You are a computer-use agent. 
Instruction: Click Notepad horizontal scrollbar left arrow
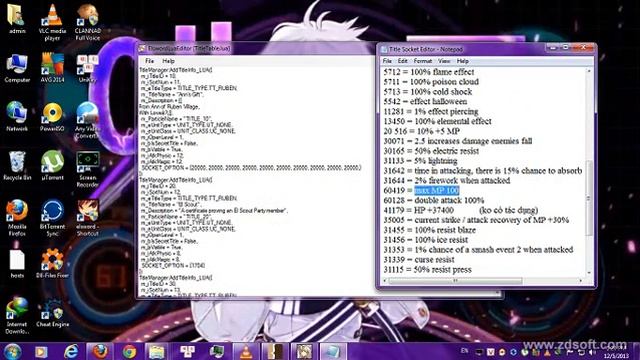pos(384,281)
